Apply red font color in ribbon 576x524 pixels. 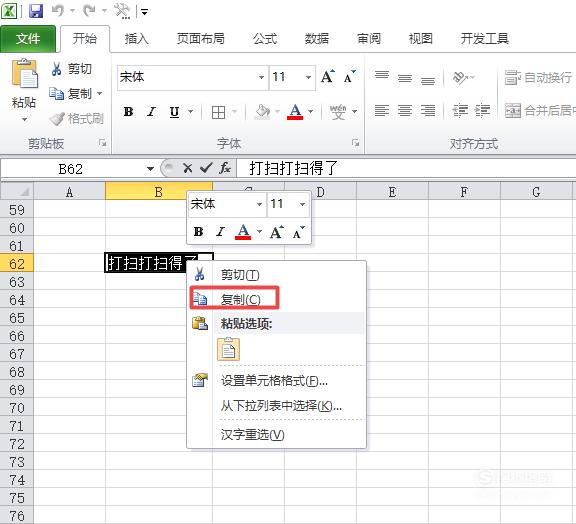pos(295,112)
